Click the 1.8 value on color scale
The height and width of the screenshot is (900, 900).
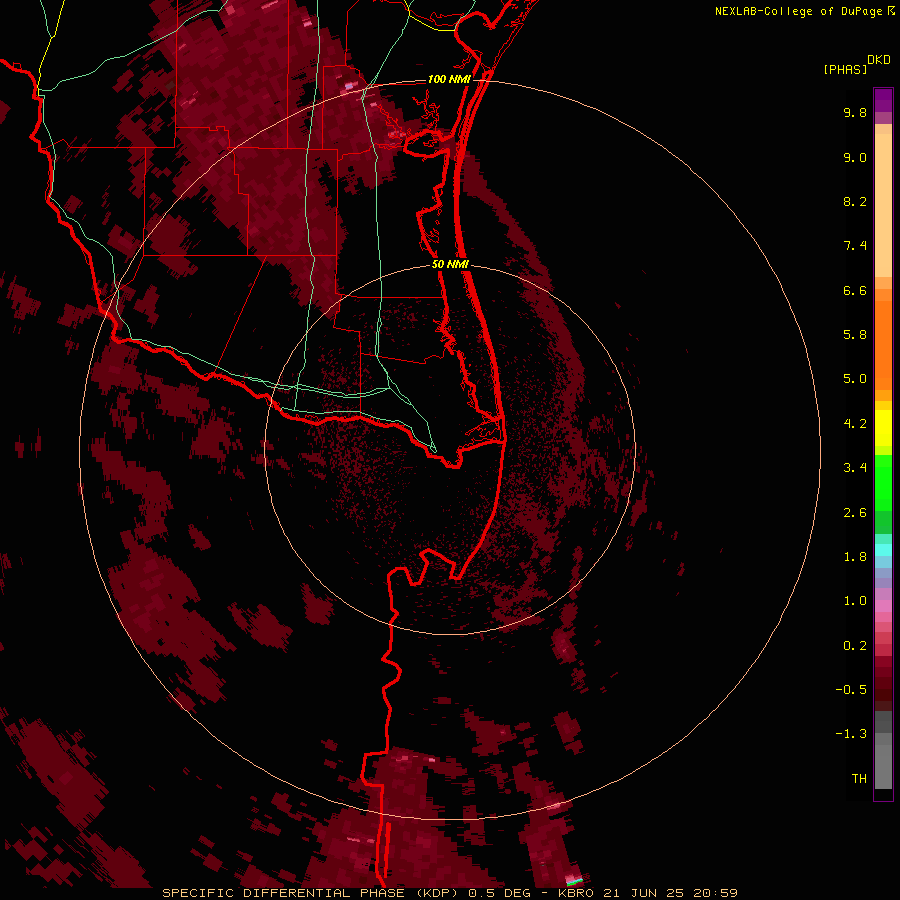click(x=855, y=557)
